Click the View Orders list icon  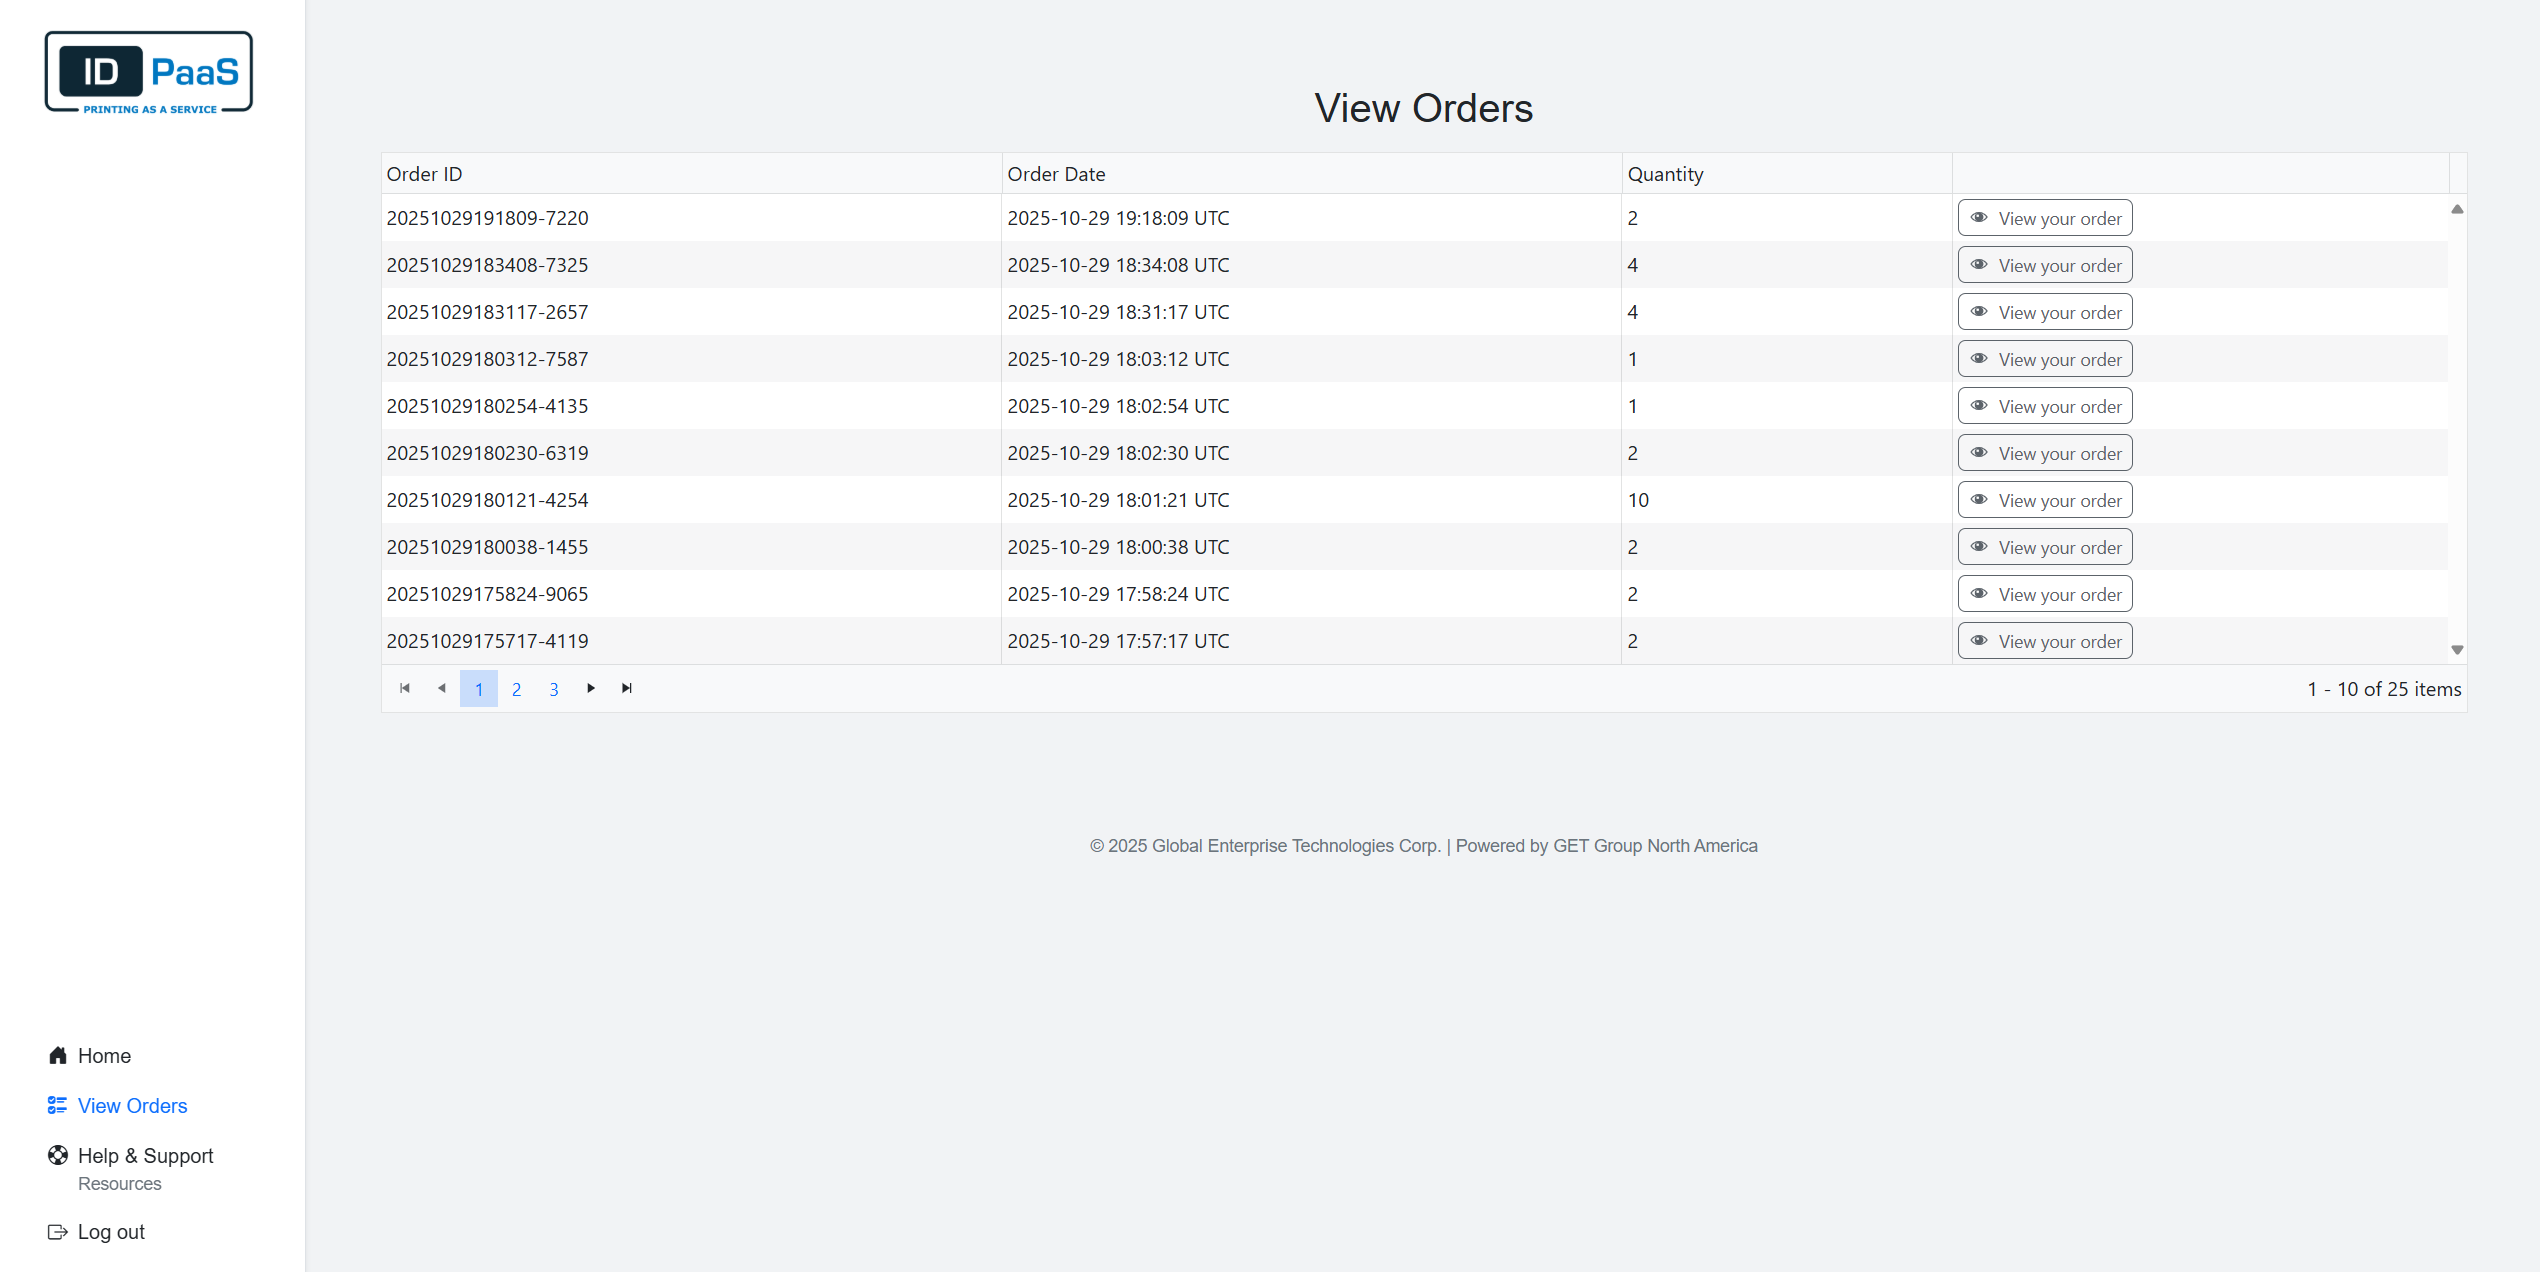tap(57, 1105)
